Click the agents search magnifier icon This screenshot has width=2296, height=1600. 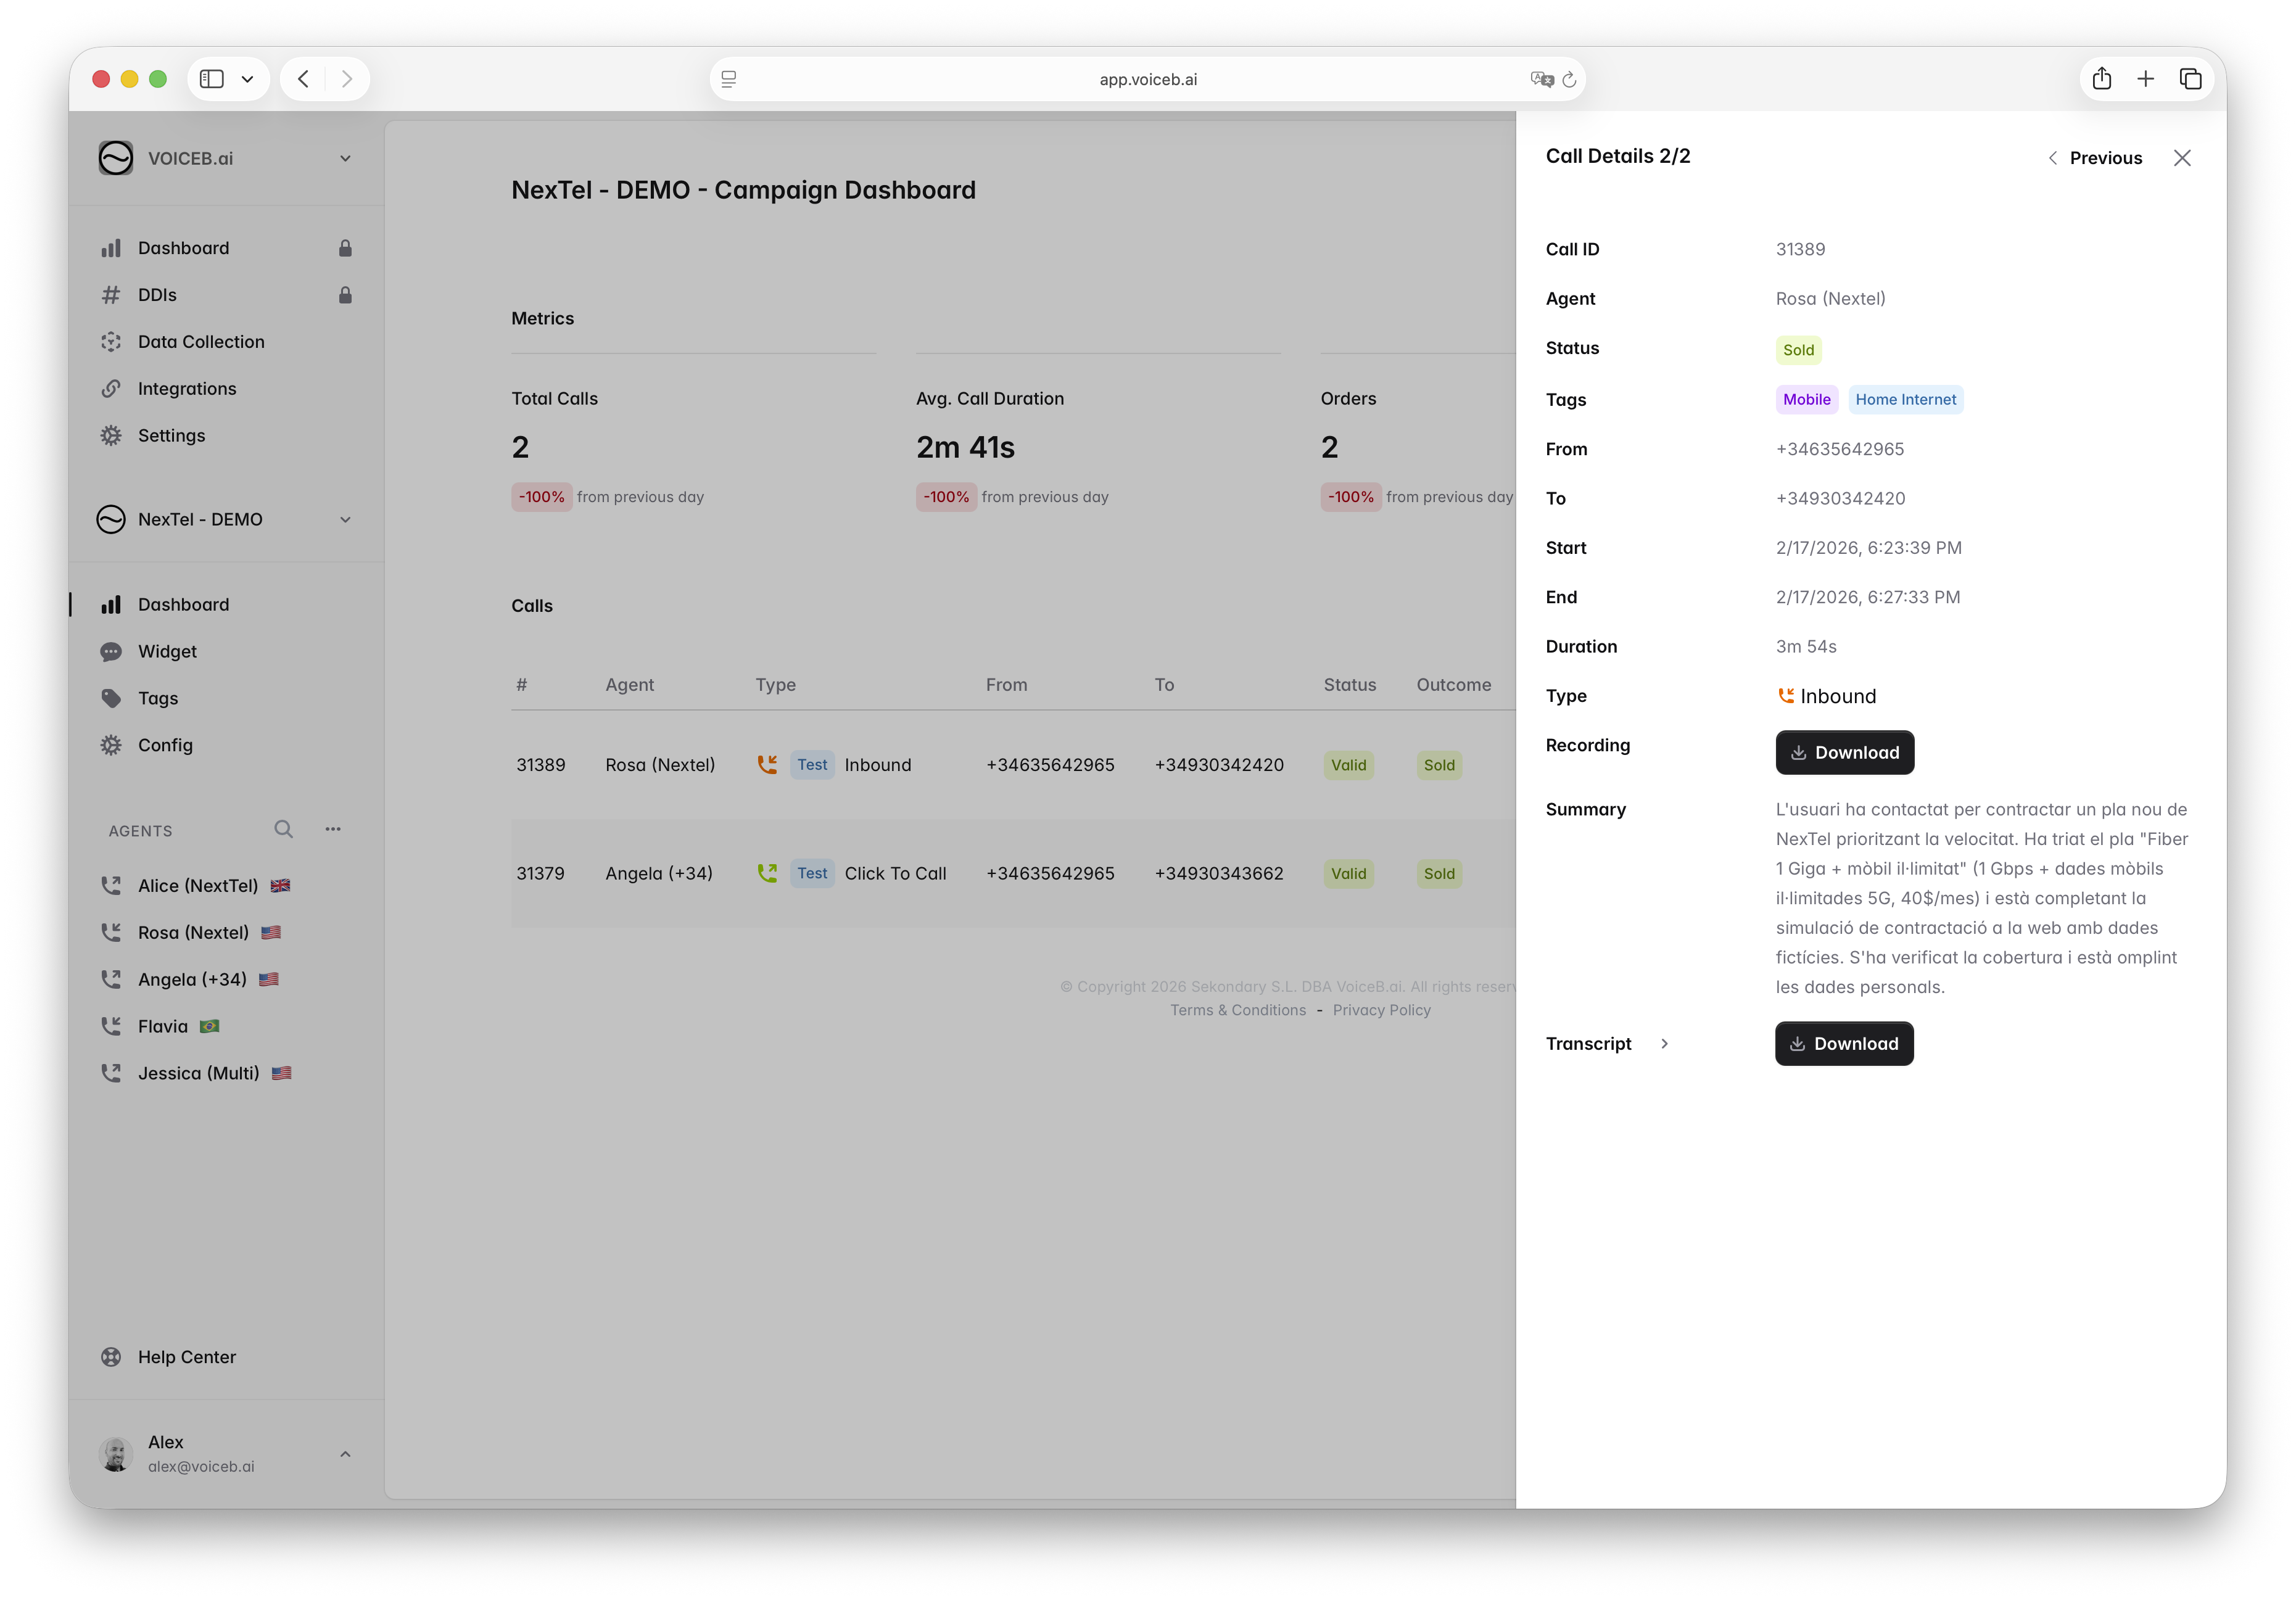click(283, 829)
